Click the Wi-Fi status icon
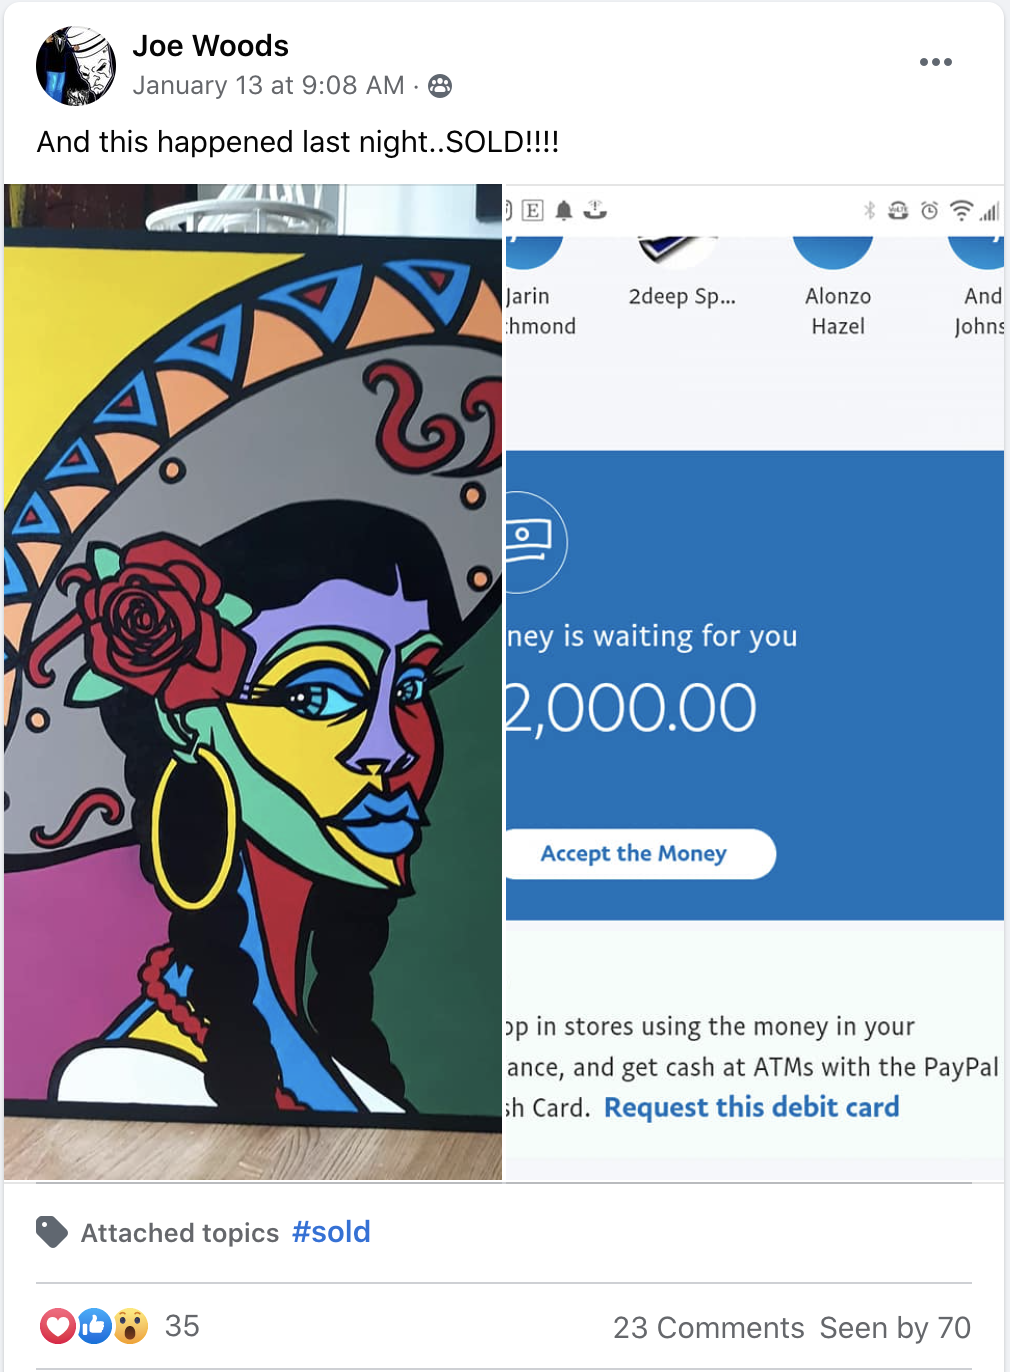The height and width of the screenshot is (1372, 1010). coord(960,210)
